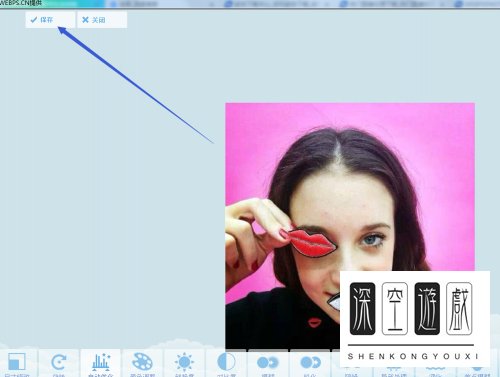Click the edited photo of the woman on the canvas
Viewport: 500px width, 377px height.
tap(350, 226)
